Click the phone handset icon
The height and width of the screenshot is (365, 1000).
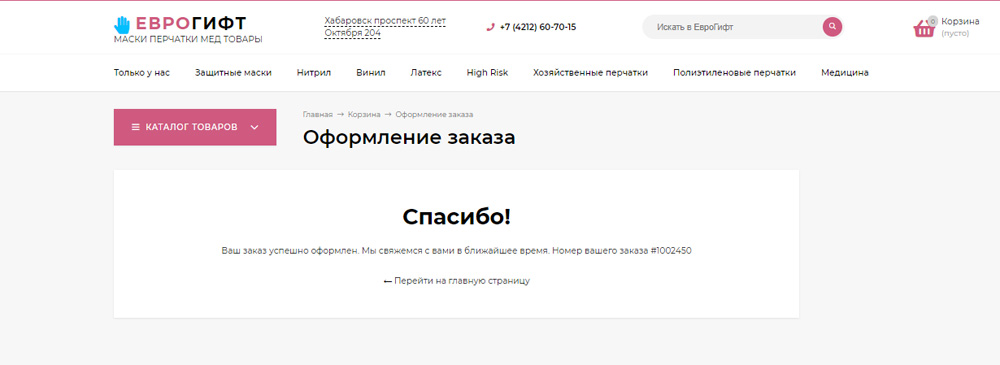pyautogui.click(x=490, y=27)
